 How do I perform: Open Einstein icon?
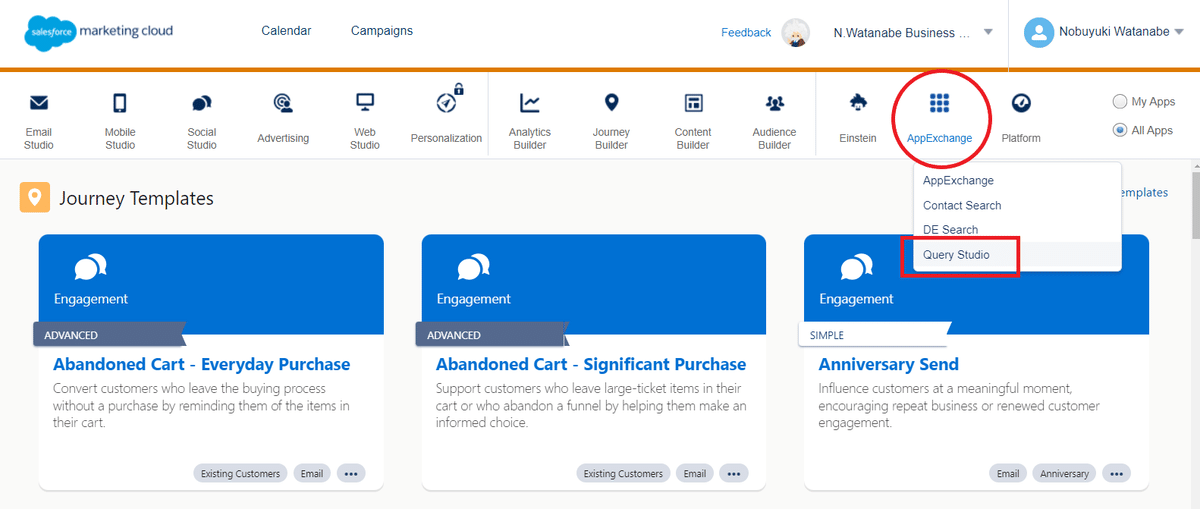(x=858, y=102)
